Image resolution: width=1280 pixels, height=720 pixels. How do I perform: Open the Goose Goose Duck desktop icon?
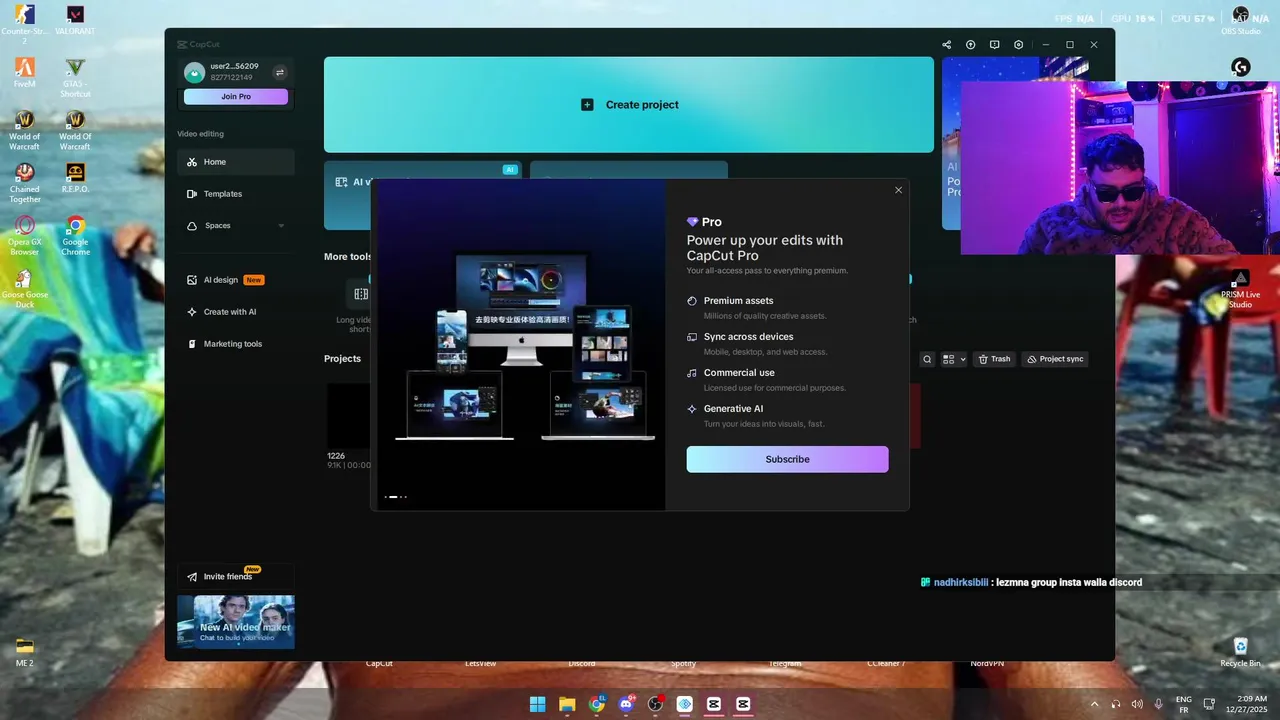pos(25,288)
